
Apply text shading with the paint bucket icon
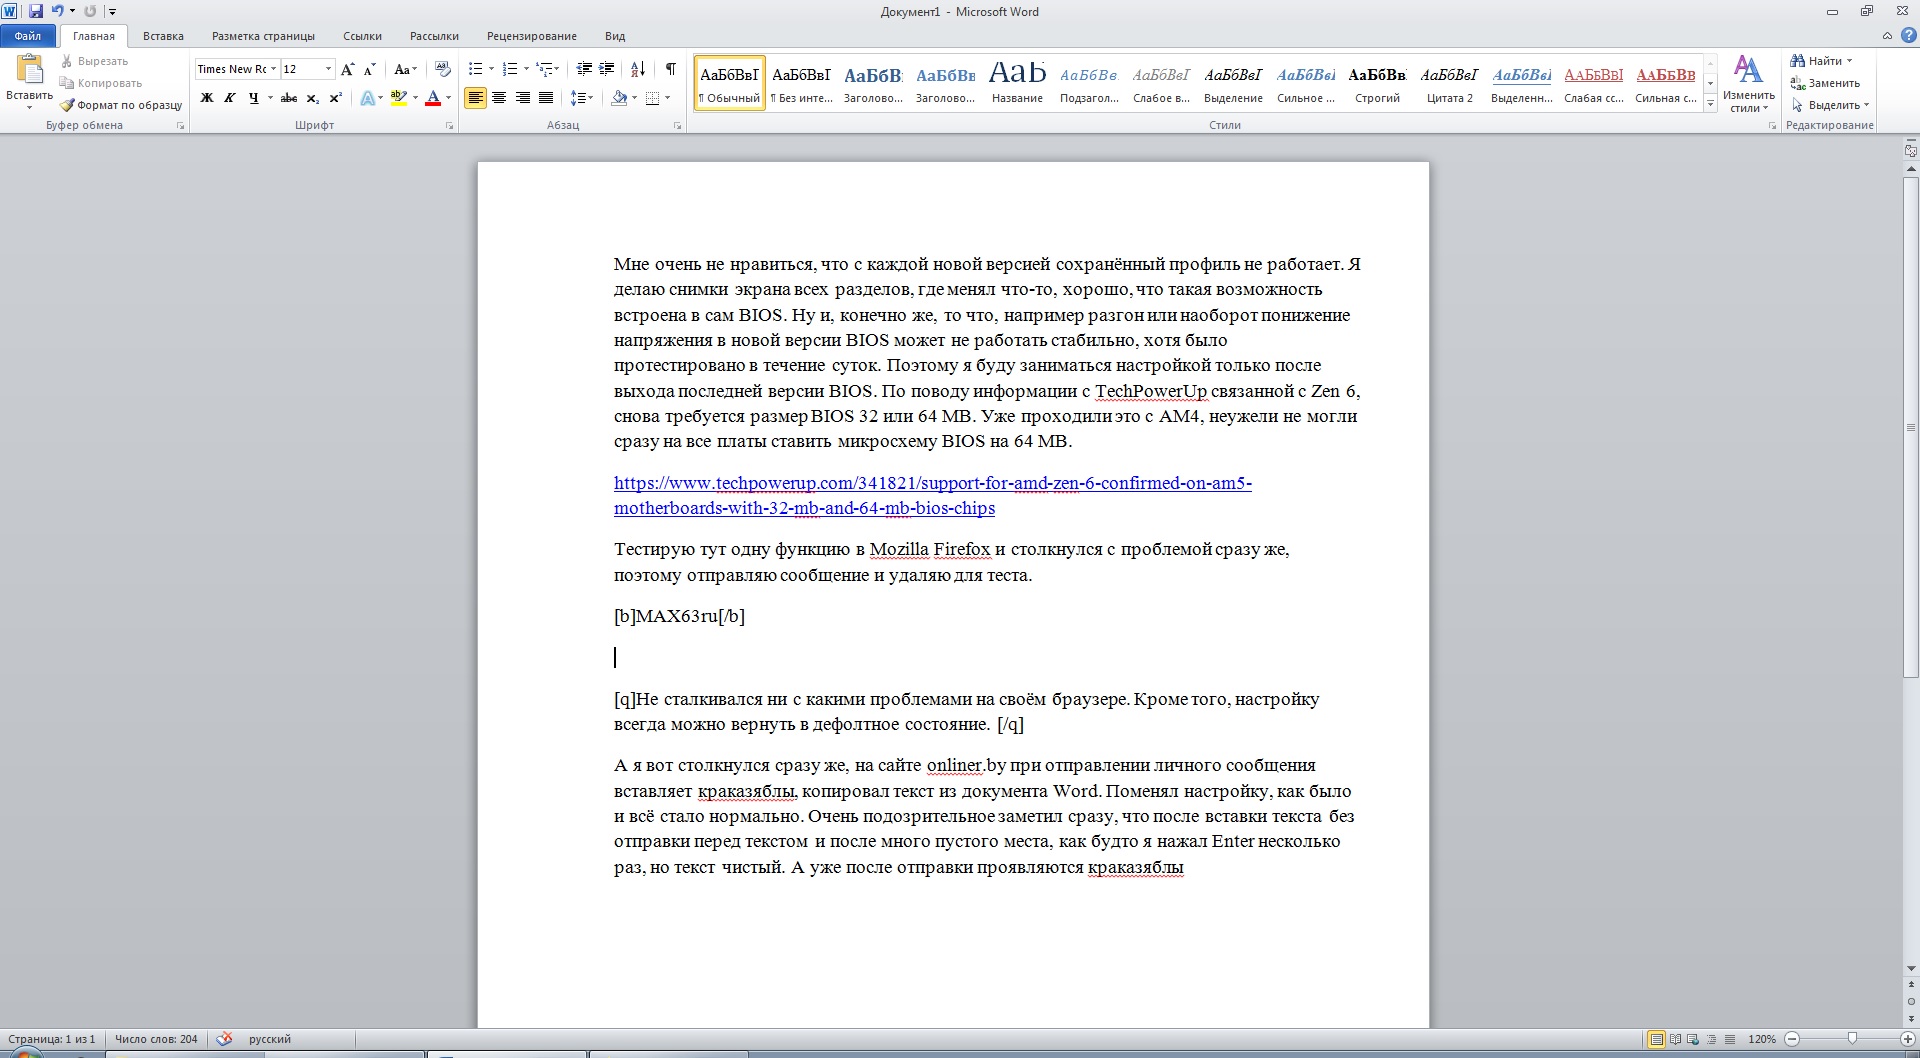click(x=618, y=98)
